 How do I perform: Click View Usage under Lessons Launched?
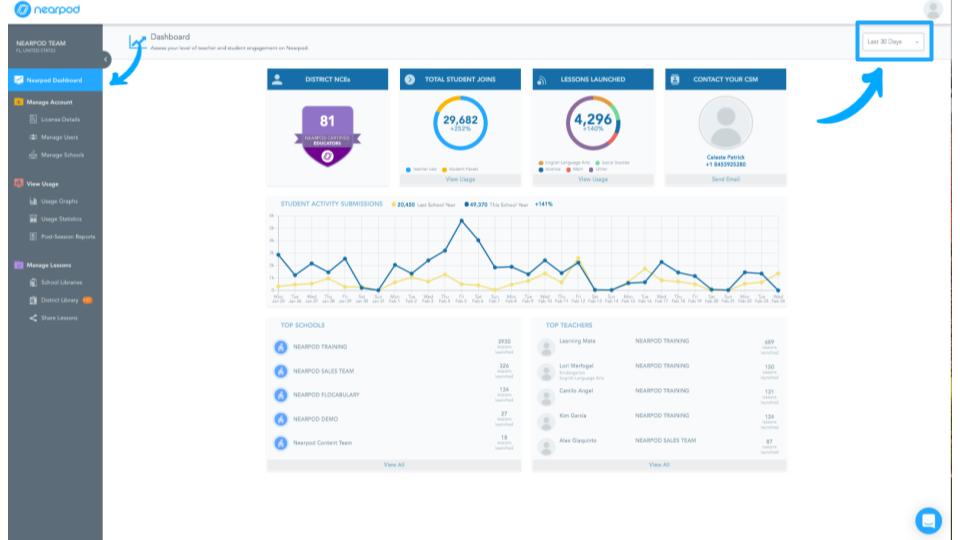tap(593, 179)
